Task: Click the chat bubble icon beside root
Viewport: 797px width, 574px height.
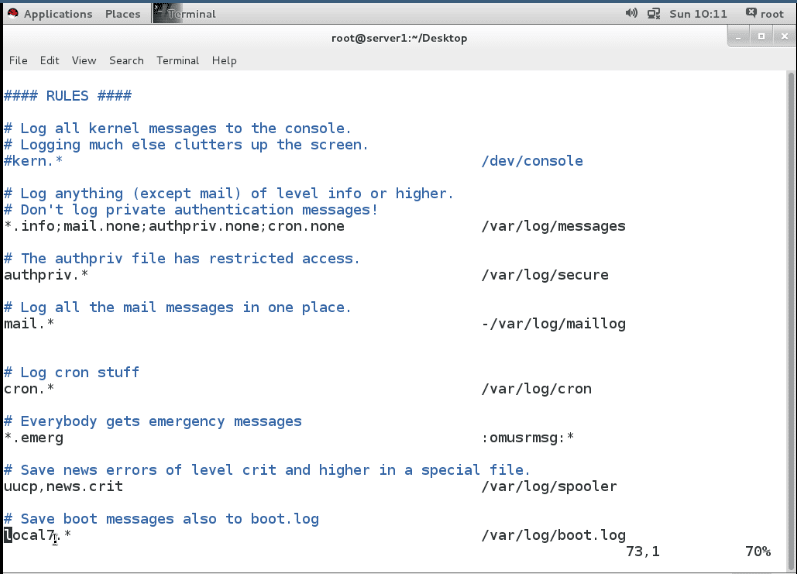Action: point(751,13)
